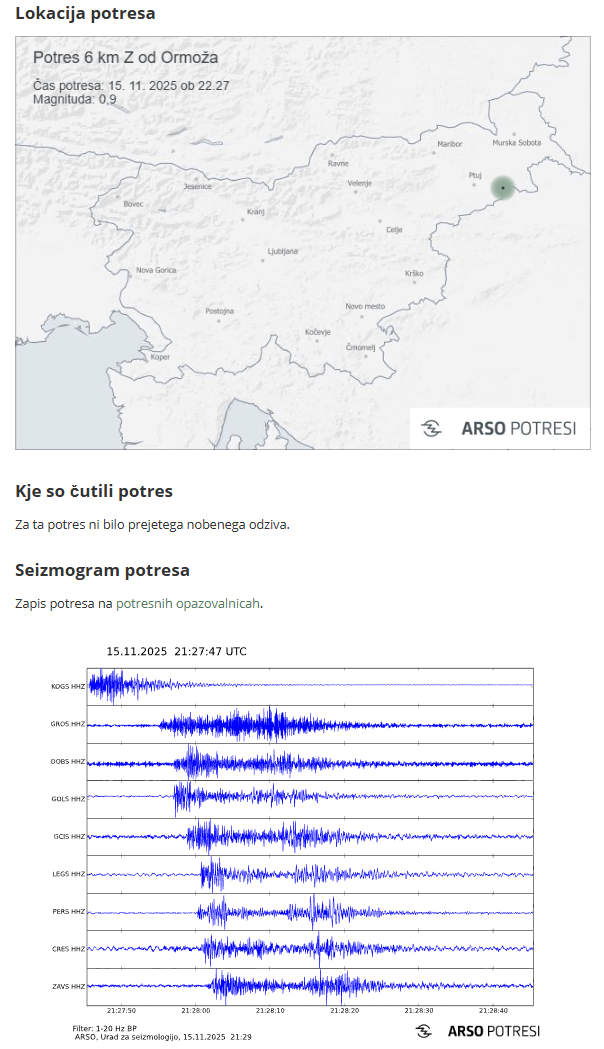The width and height of the screenshot is (604, 1049).
Task: Select the GROS HHZ seismogram trace label
Action: coord(68,724)
